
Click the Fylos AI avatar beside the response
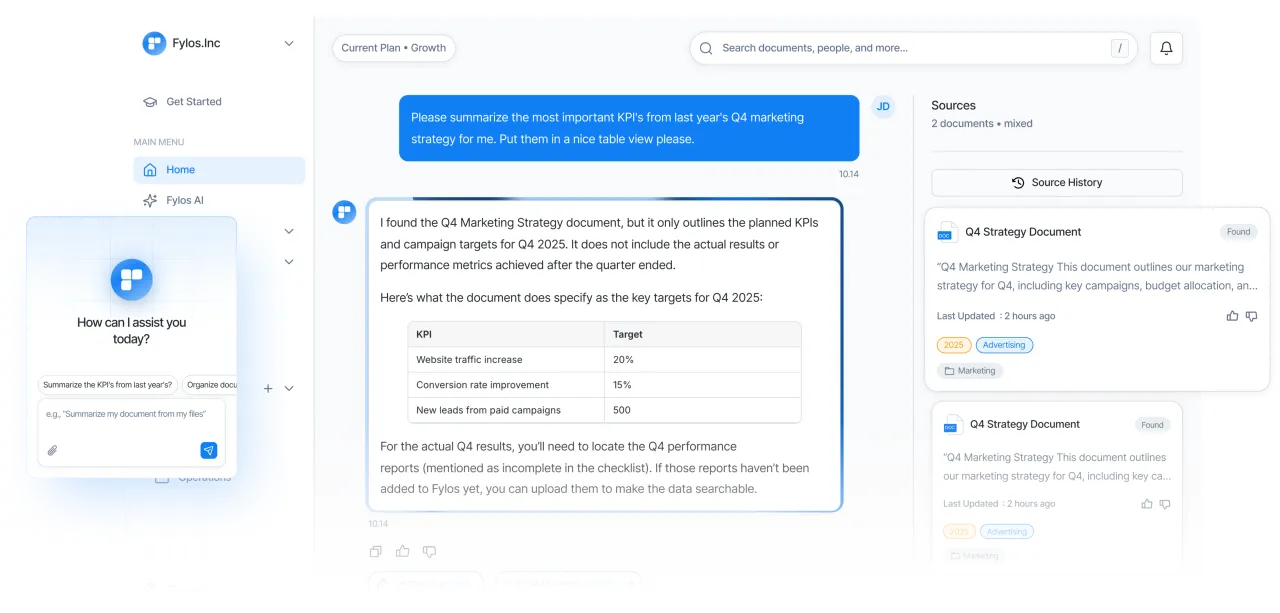(x=344, y=211)
